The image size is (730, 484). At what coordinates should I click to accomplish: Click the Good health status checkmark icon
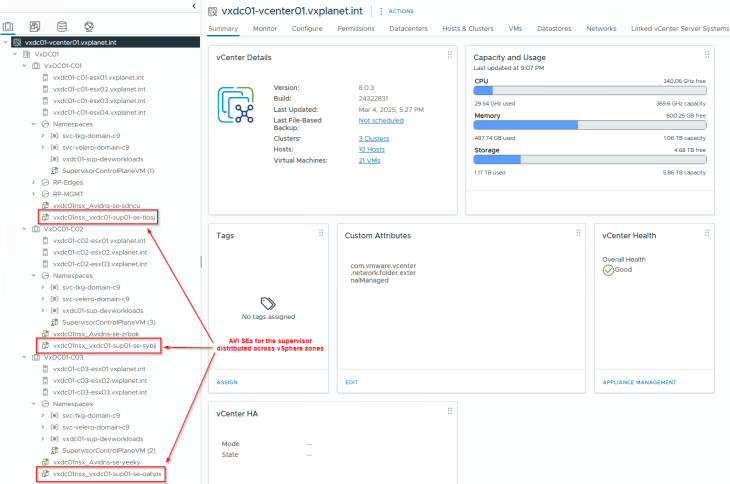(x=608, y=270)
